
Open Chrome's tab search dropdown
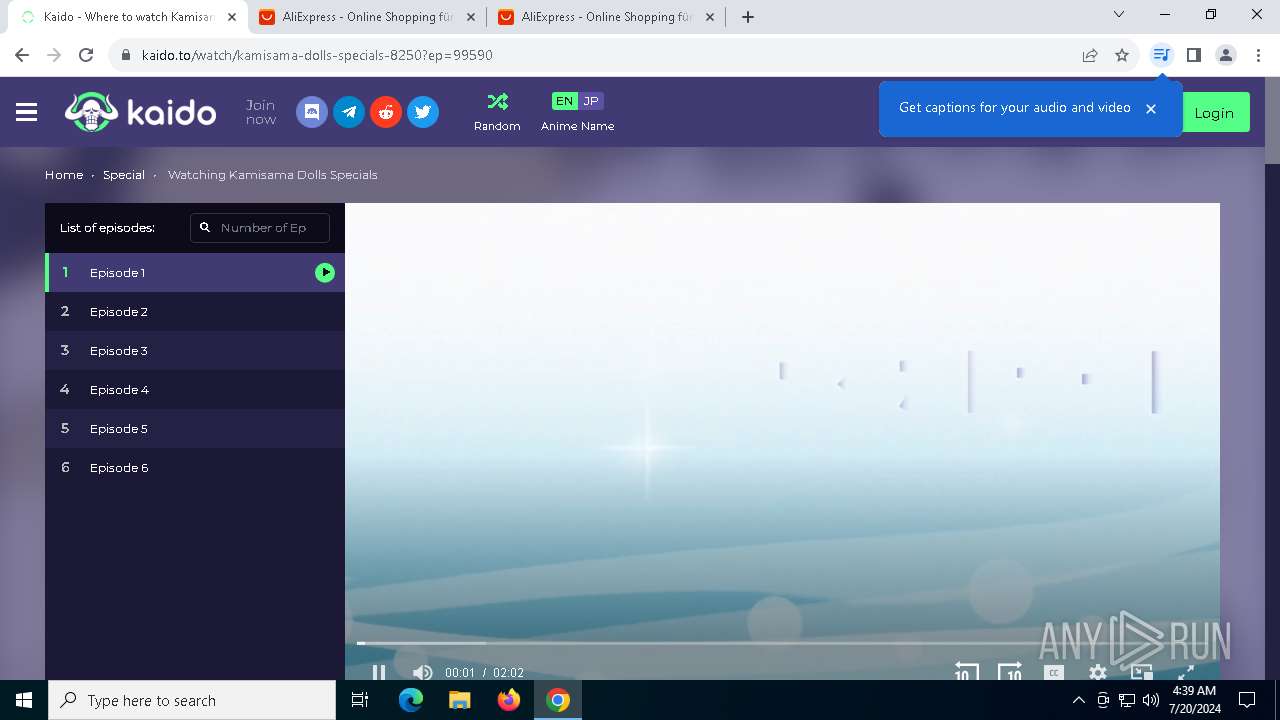(1119, 15)
